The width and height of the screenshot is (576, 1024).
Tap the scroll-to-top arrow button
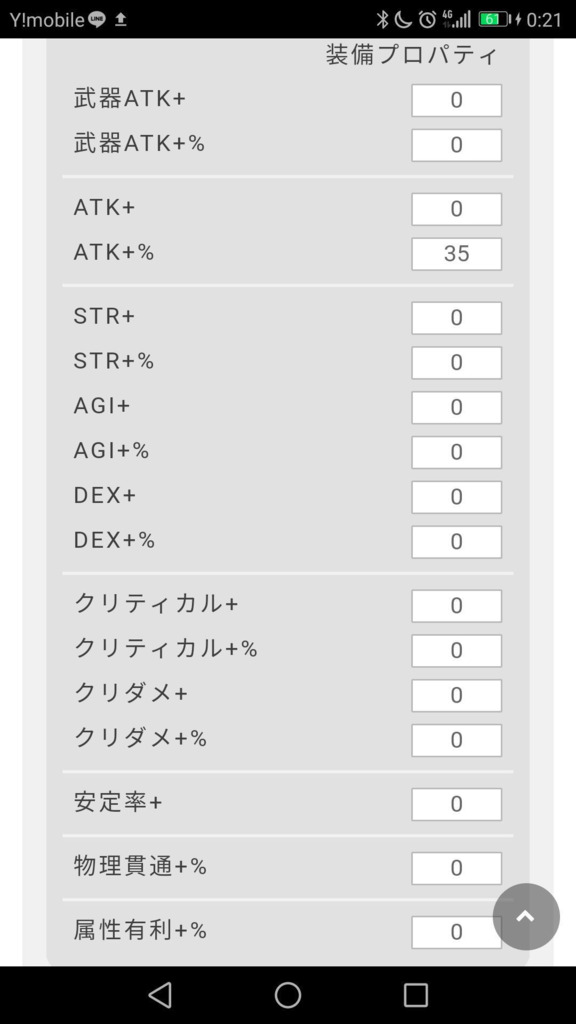(x=526, y=916)
